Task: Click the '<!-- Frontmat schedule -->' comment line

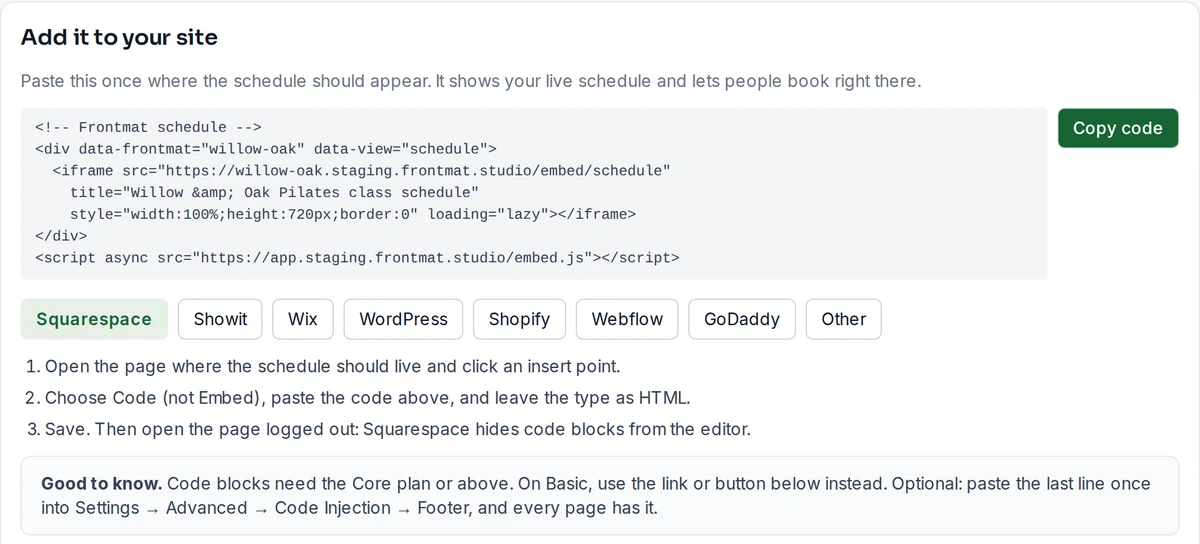Action: tap(148, 127)
